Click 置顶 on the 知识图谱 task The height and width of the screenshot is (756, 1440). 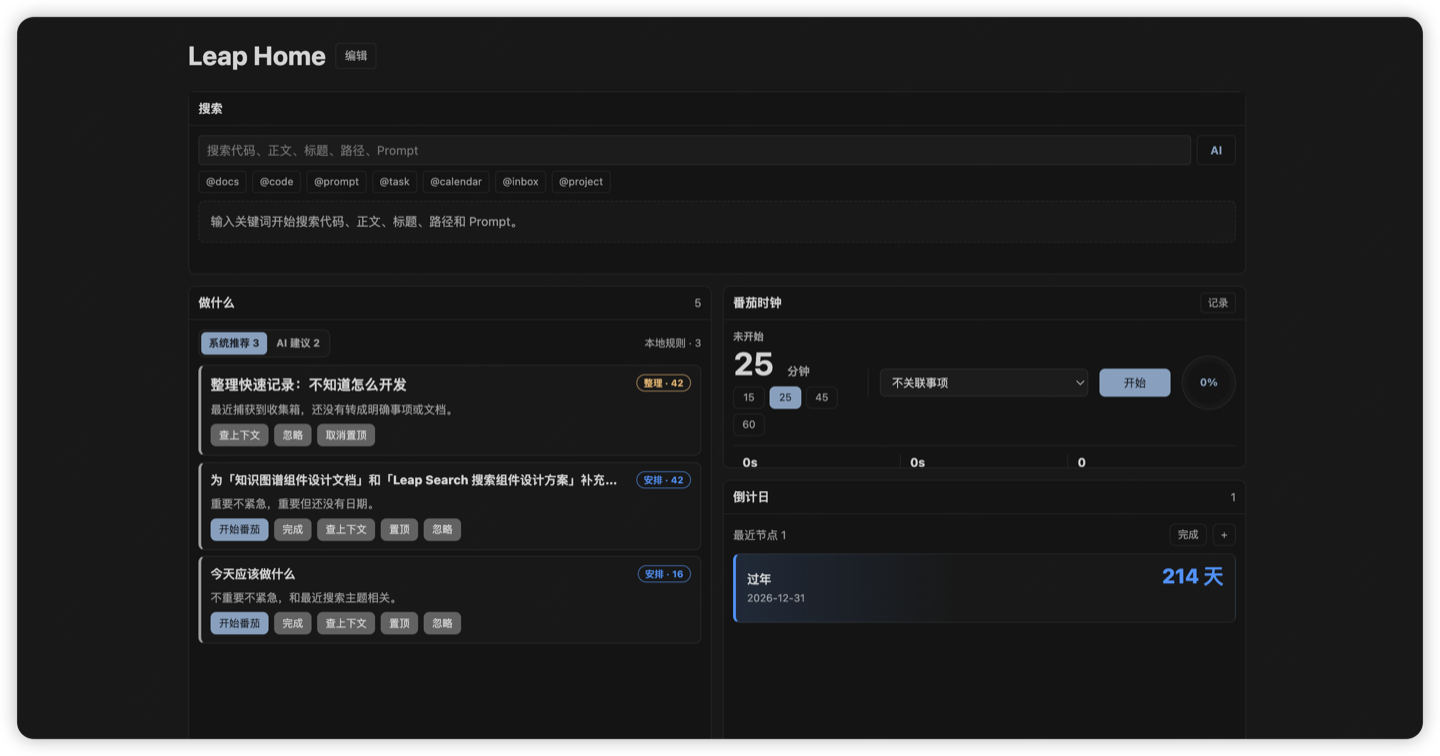coord(399,529)
